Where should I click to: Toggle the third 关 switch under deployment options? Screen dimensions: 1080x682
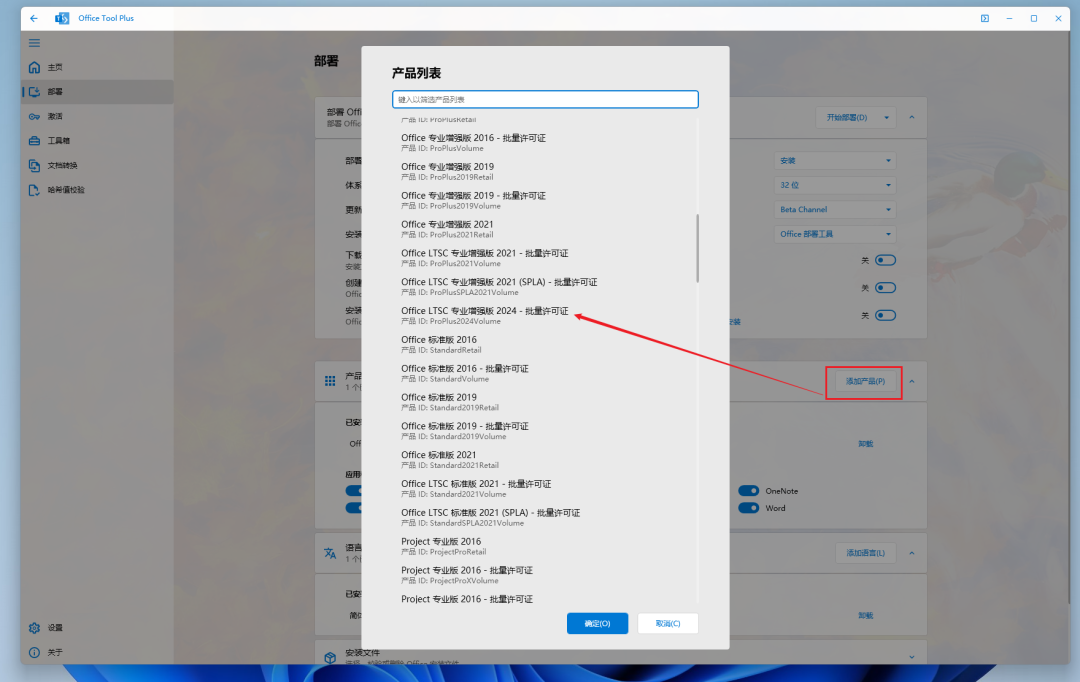coord(885,316)
